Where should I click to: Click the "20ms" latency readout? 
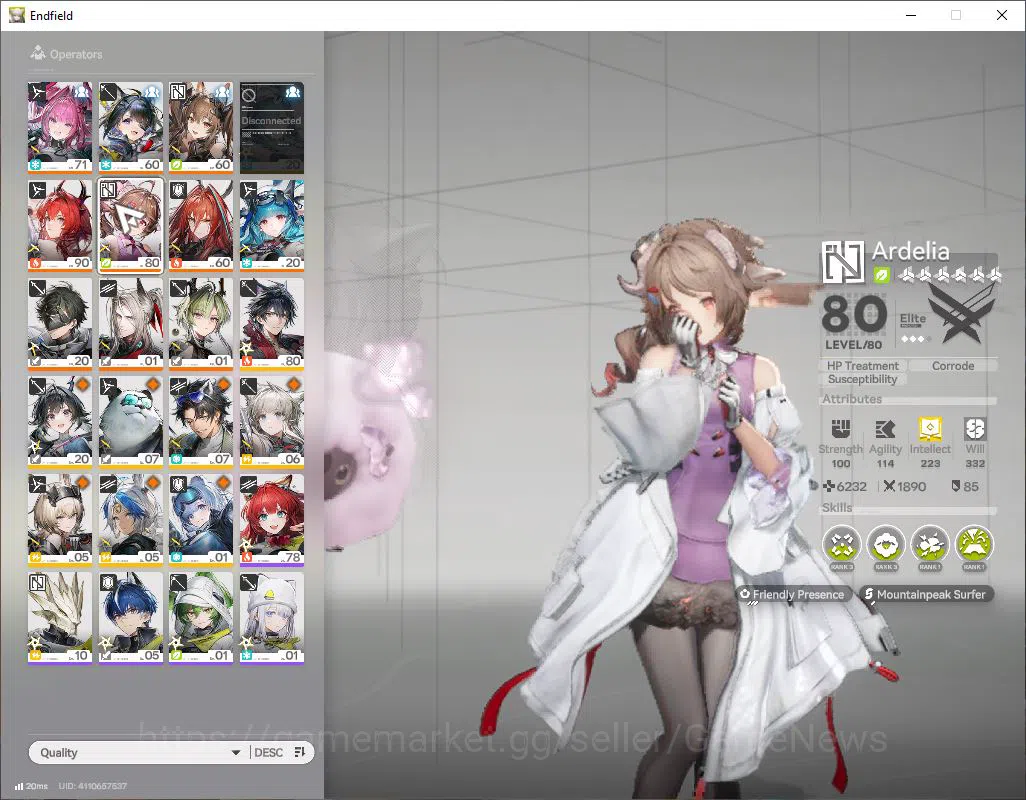pyautogui.click(x=37, y=786)
